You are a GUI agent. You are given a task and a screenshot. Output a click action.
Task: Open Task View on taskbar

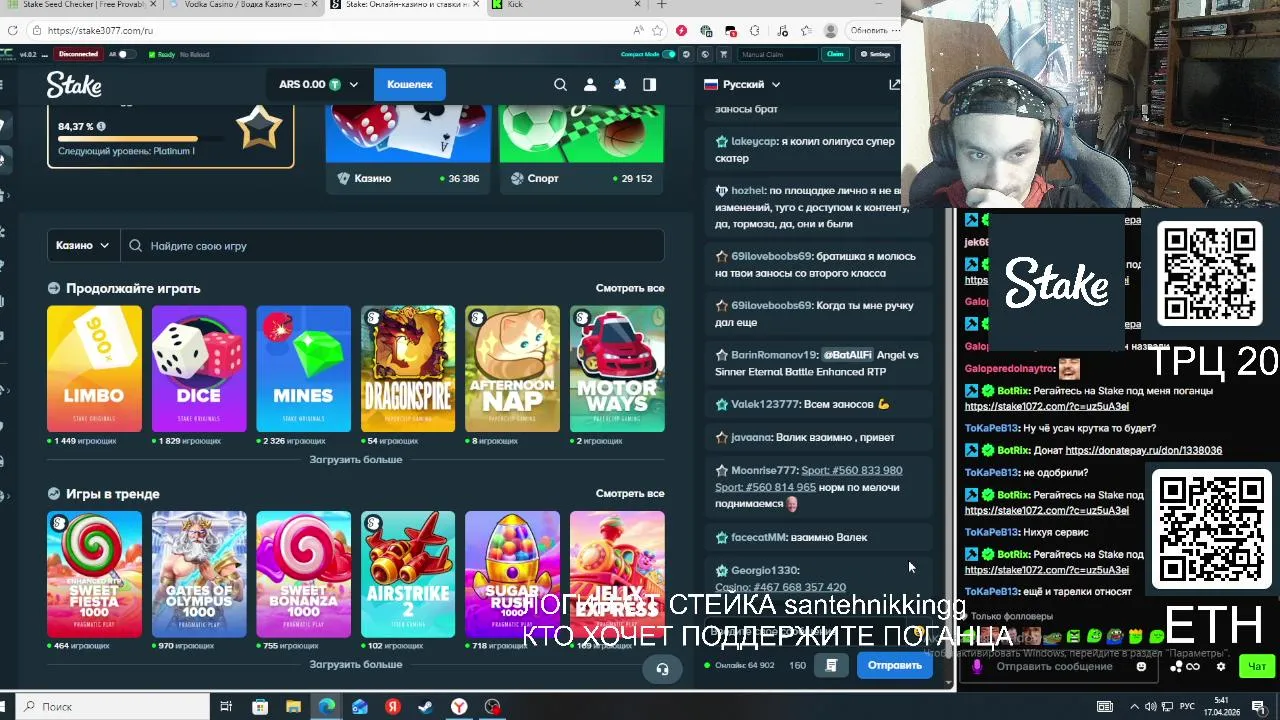click(226, 707)
